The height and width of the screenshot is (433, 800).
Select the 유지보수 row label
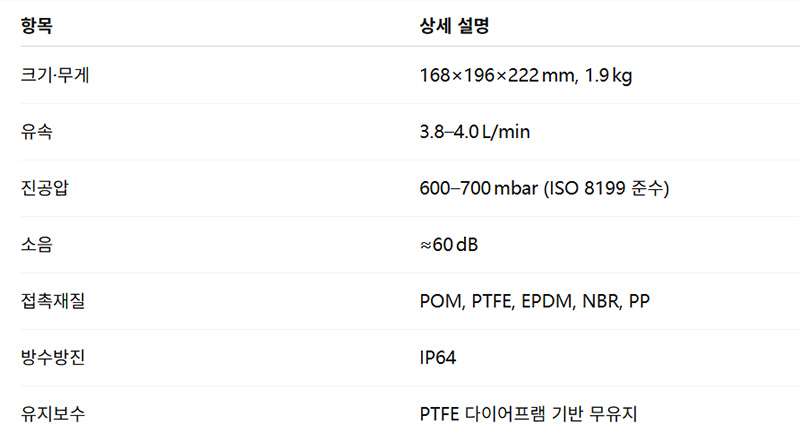(x=53, y=412)
